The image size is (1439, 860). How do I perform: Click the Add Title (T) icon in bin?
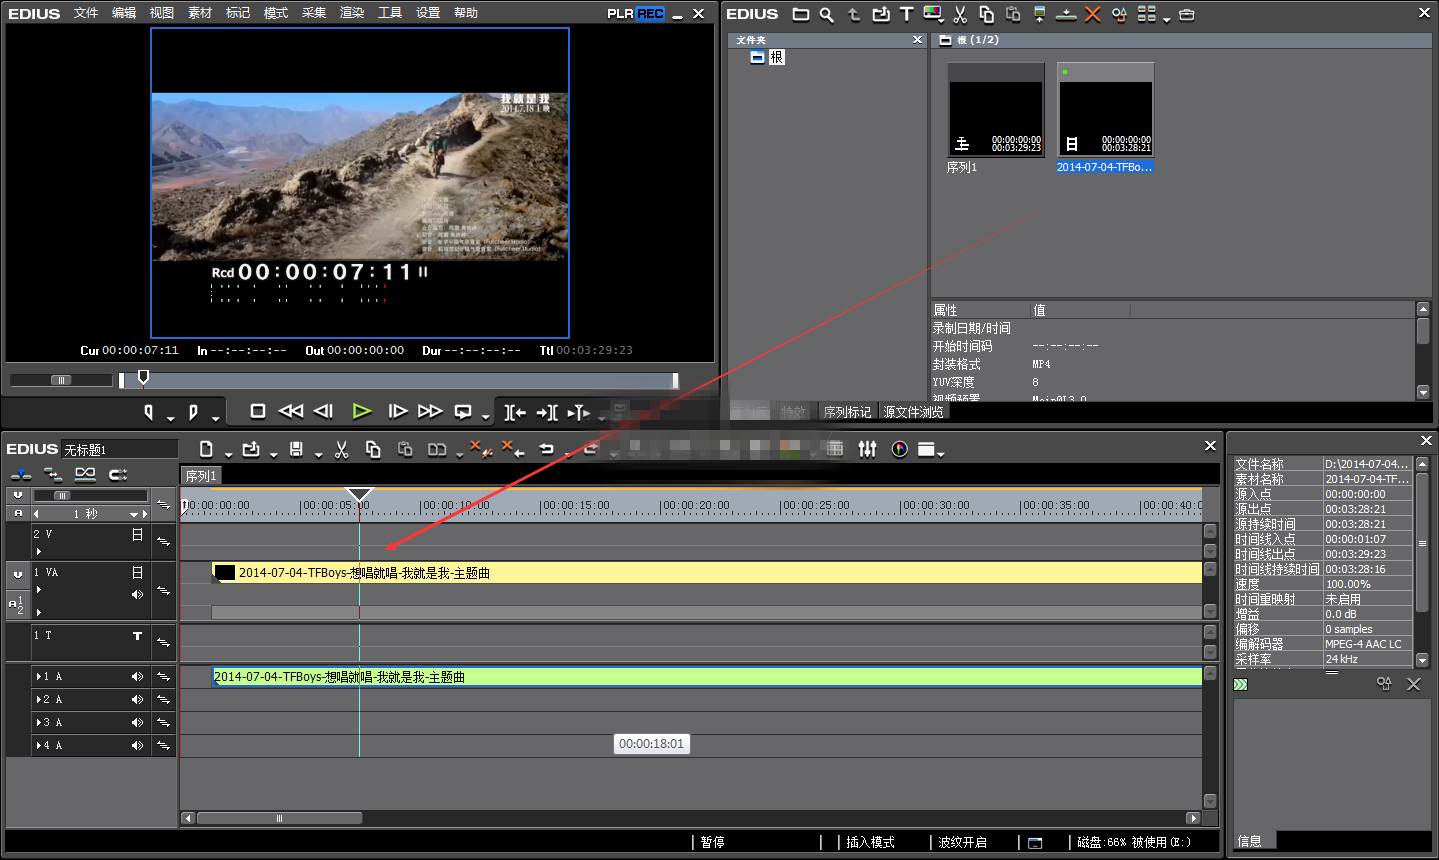(906, 14)
